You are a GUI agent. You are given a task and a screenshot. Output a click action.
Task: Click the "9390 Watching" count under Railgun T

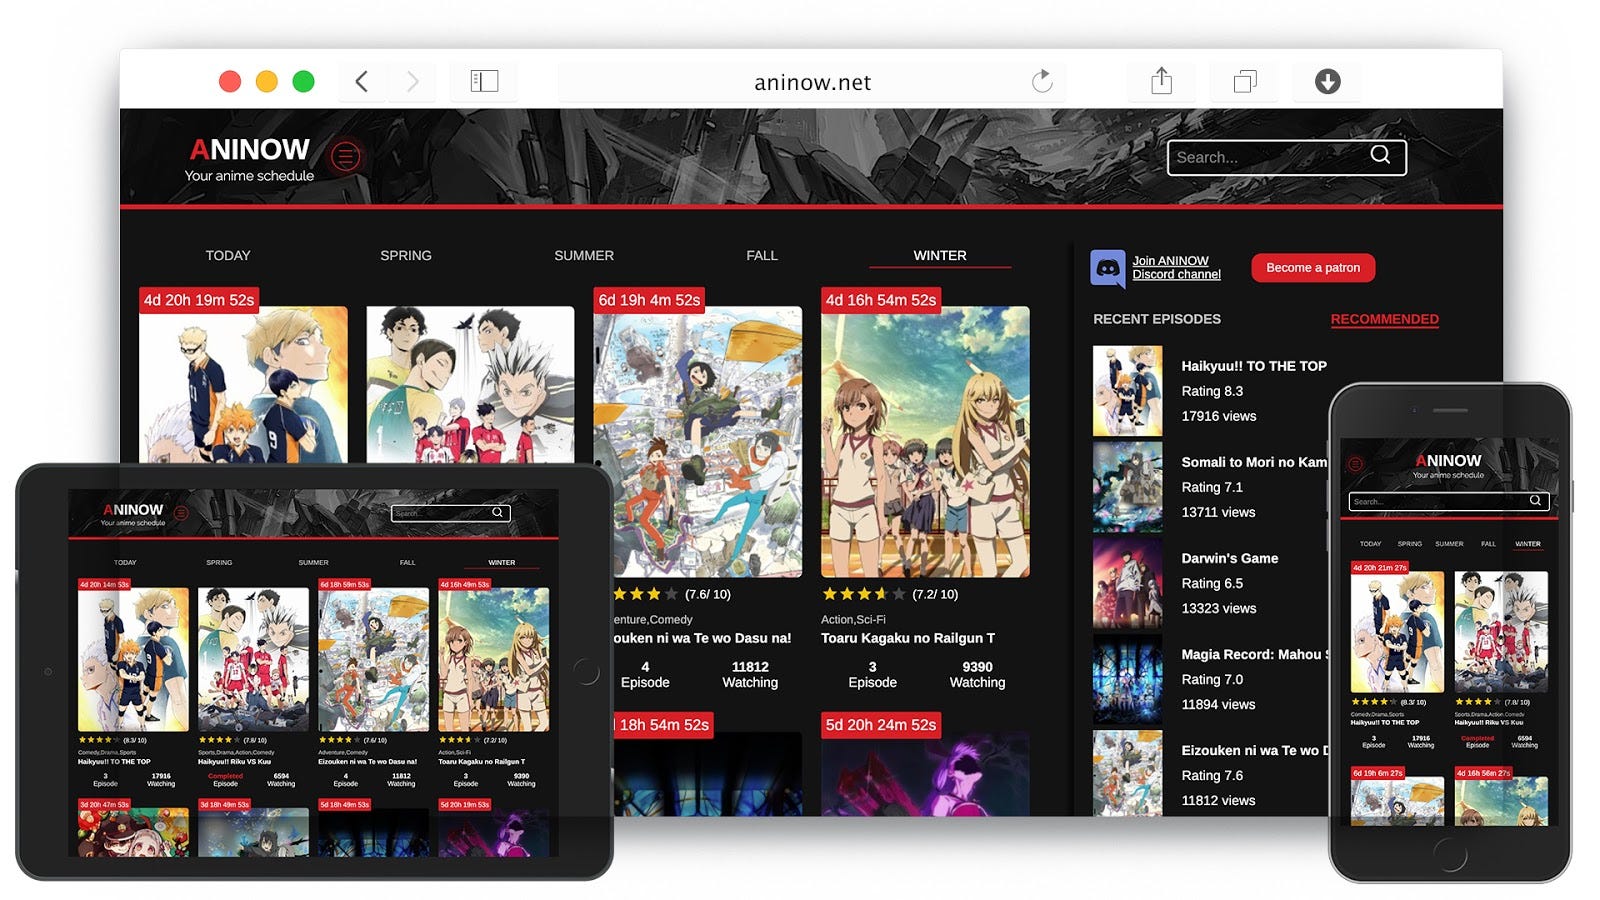(977, 675)
